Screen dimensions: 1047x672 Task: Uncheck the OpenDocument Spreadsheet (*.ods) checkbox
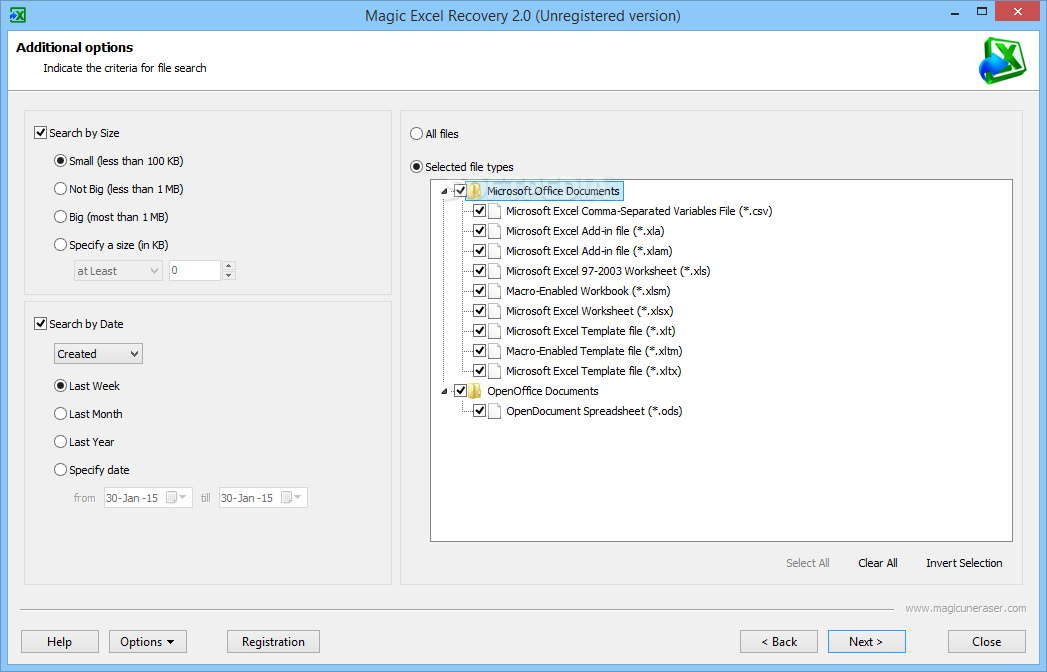pos(479,411)
